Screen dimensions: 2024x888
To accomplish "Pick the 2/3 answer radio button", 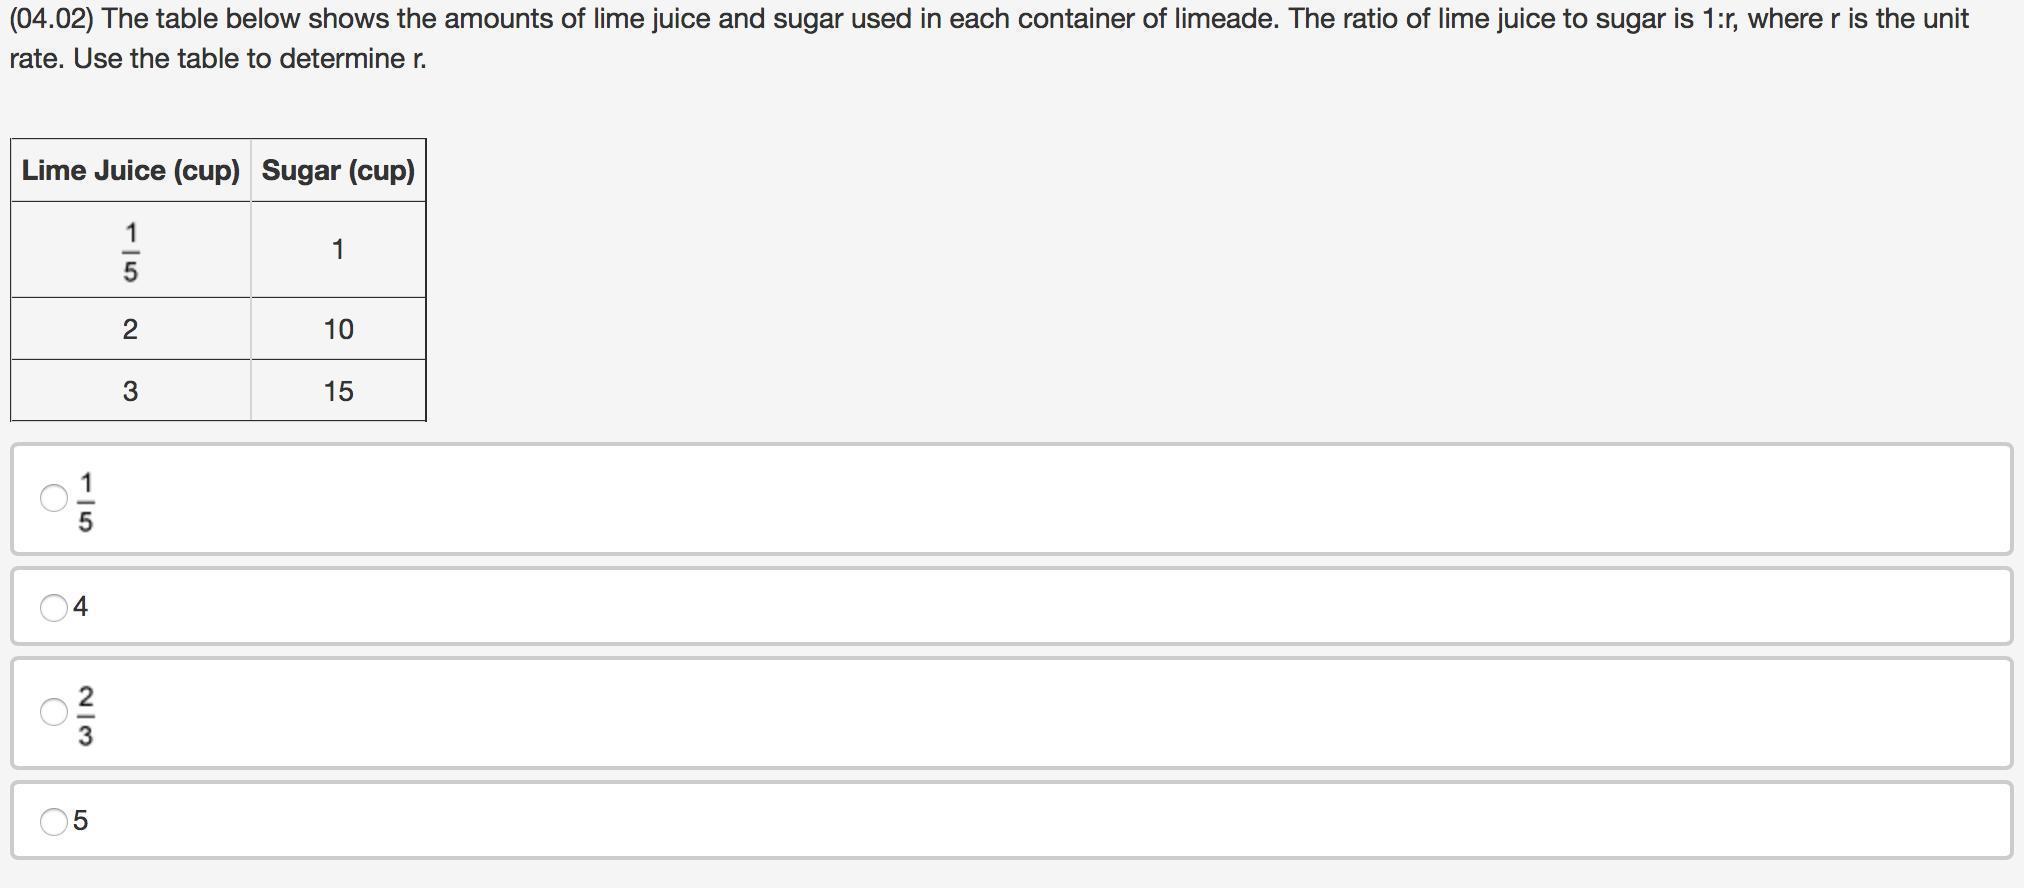I will (53, 712).
